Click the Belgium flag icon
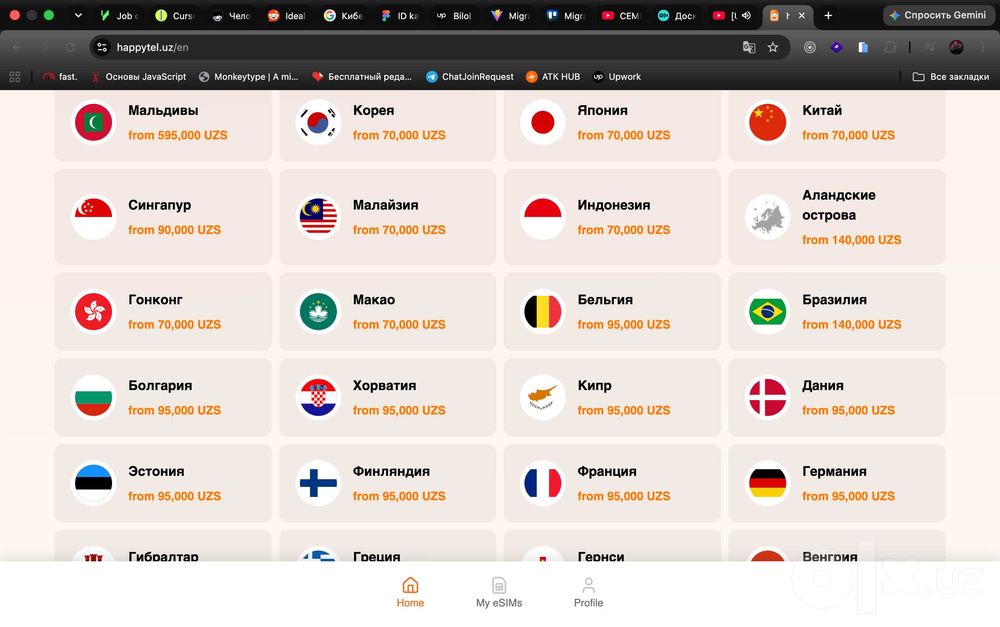 (543, 311)
